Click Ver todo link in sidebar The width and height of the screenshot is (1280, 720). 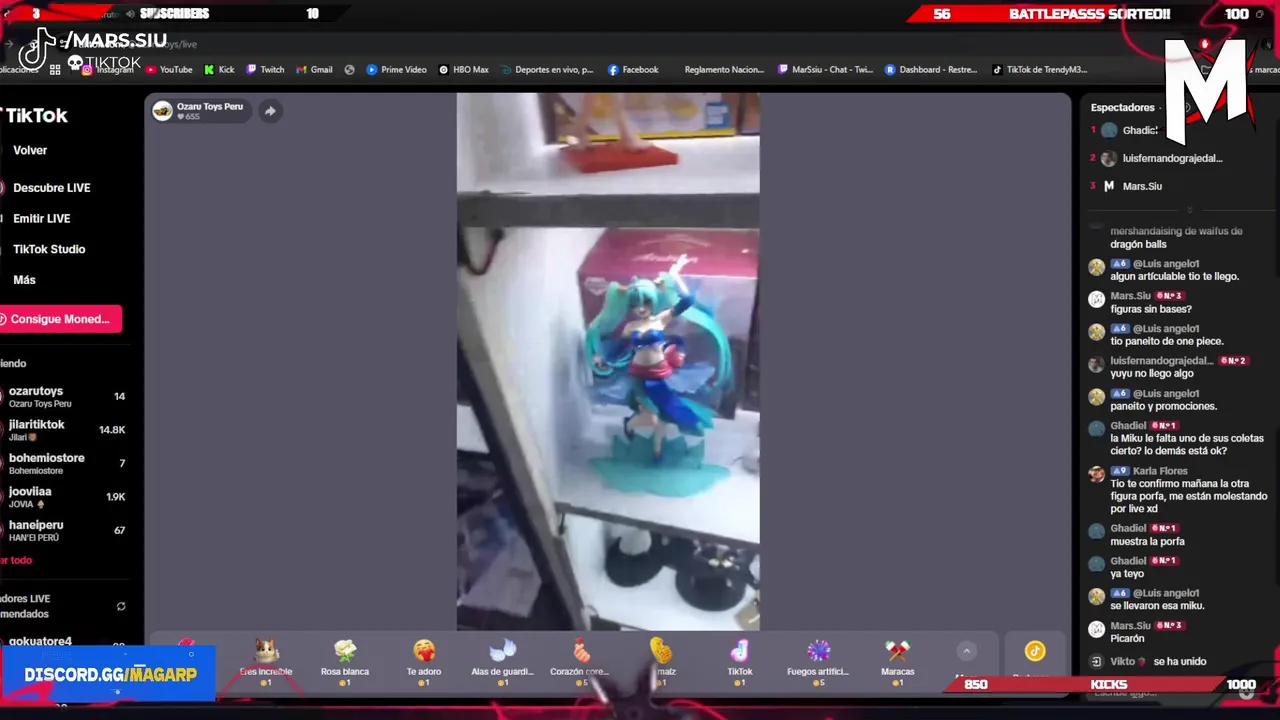(x=16, y=561)
